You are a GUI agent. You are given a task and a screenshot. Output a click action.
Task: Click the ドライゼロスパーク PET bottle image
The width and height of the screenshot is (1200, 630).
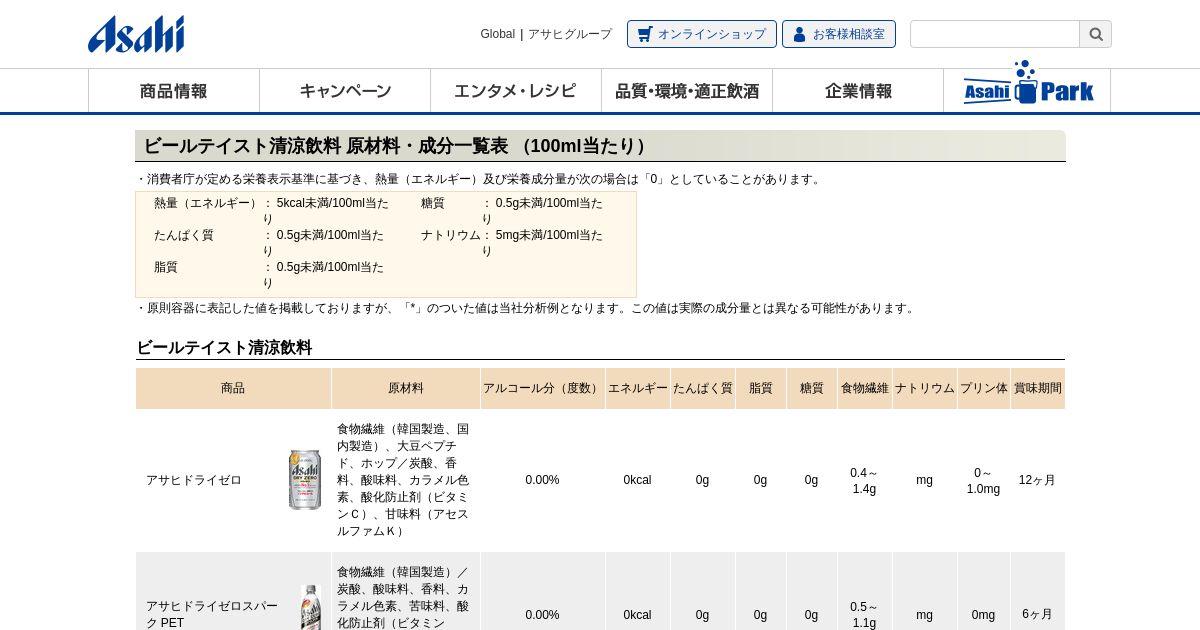311,608
